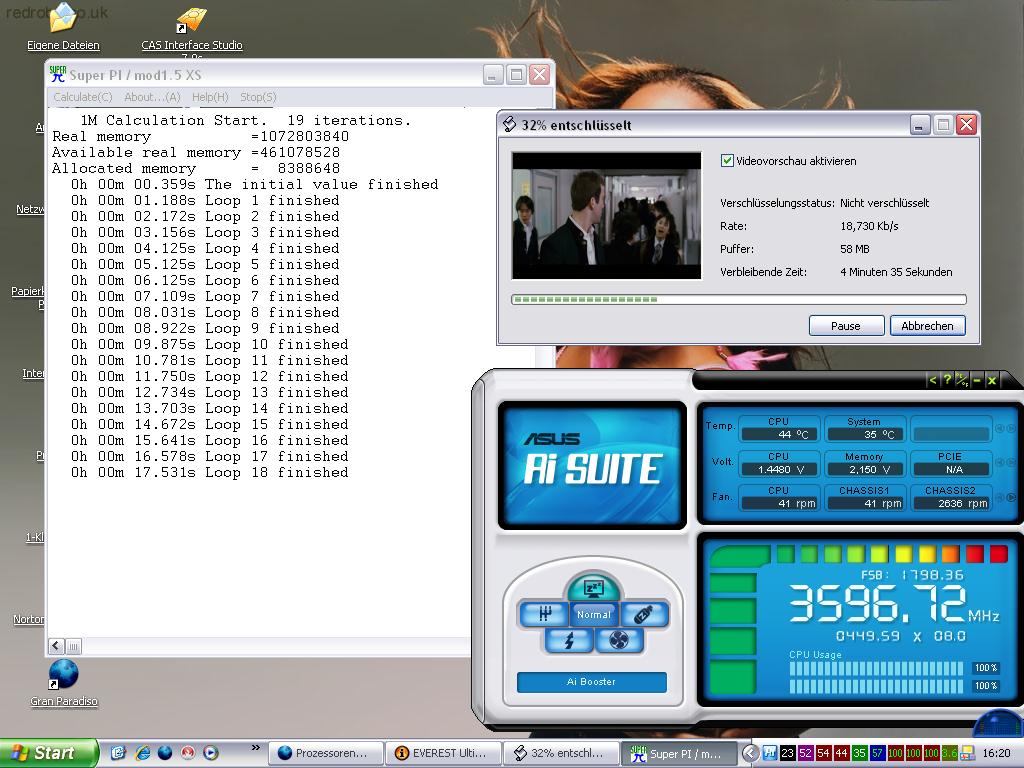This screenshot has height=768, width=1024.
Task: Select the fan icon in Ai Suite
Action: (x=618, y=641)
